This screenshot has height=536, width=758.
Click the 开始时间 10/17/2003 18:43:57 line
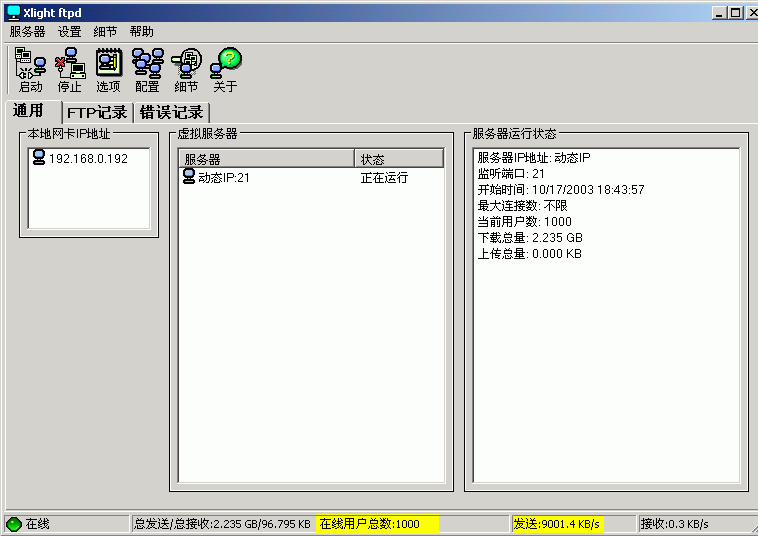tap(561, 189)
